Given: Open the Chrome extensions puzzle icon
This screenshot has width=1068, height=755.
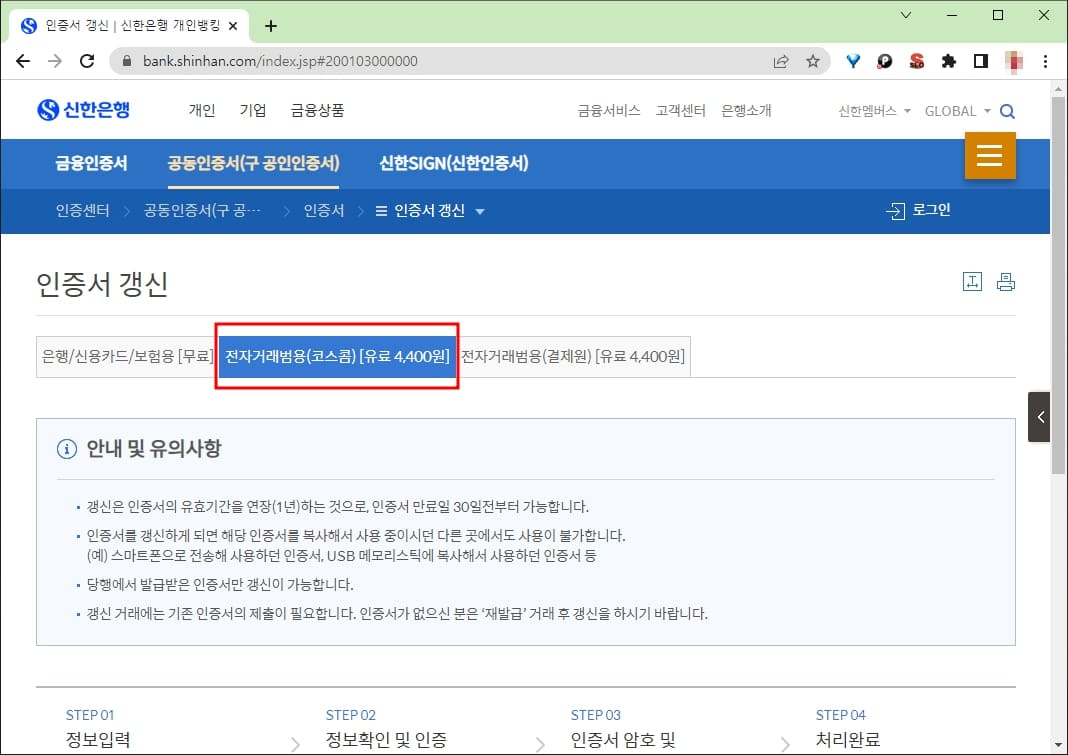Looking at the screenshot, I should point(948,61).
